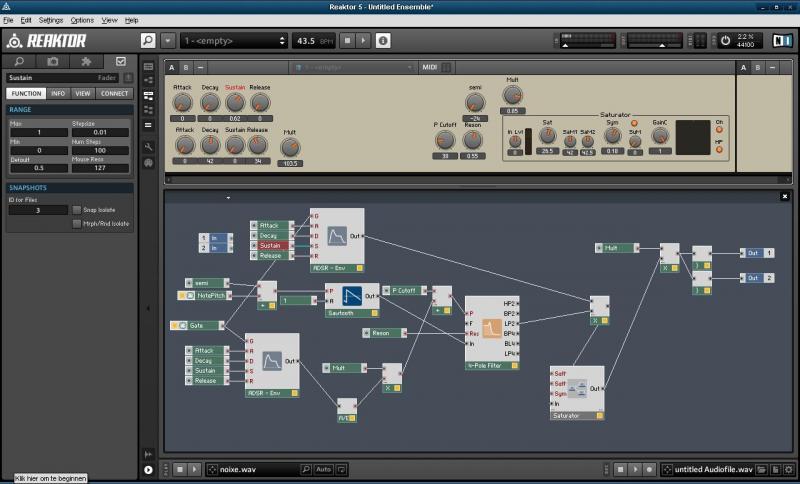800x484 pixels.
Task: Minimize instrument panel with the minus button
Action: click(200, 67)
